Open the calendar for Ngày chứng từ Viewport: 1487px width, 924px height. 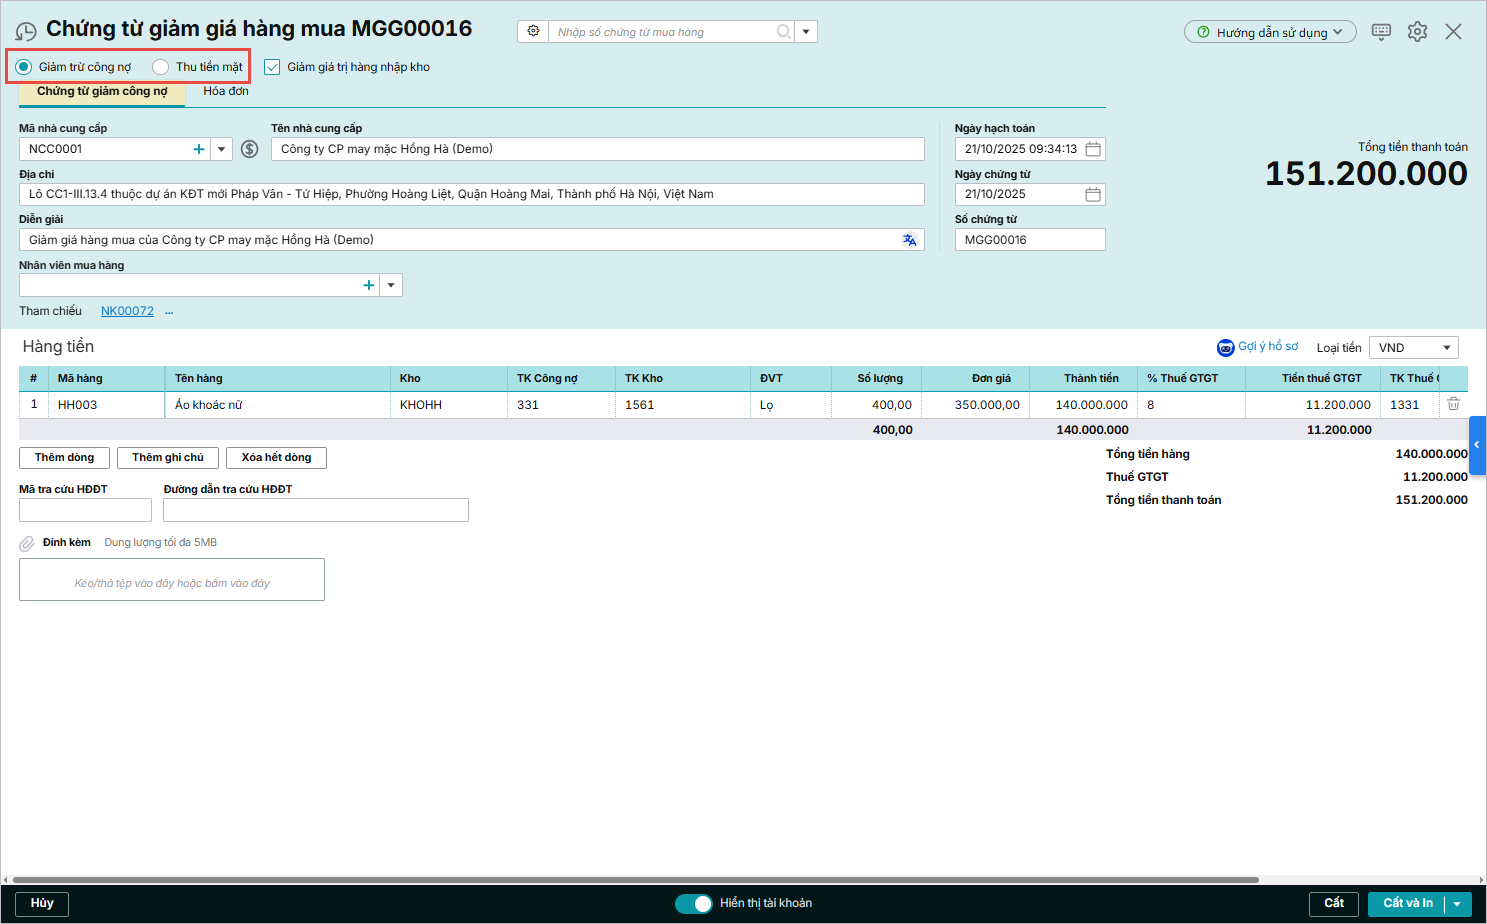coord(1093,194)
